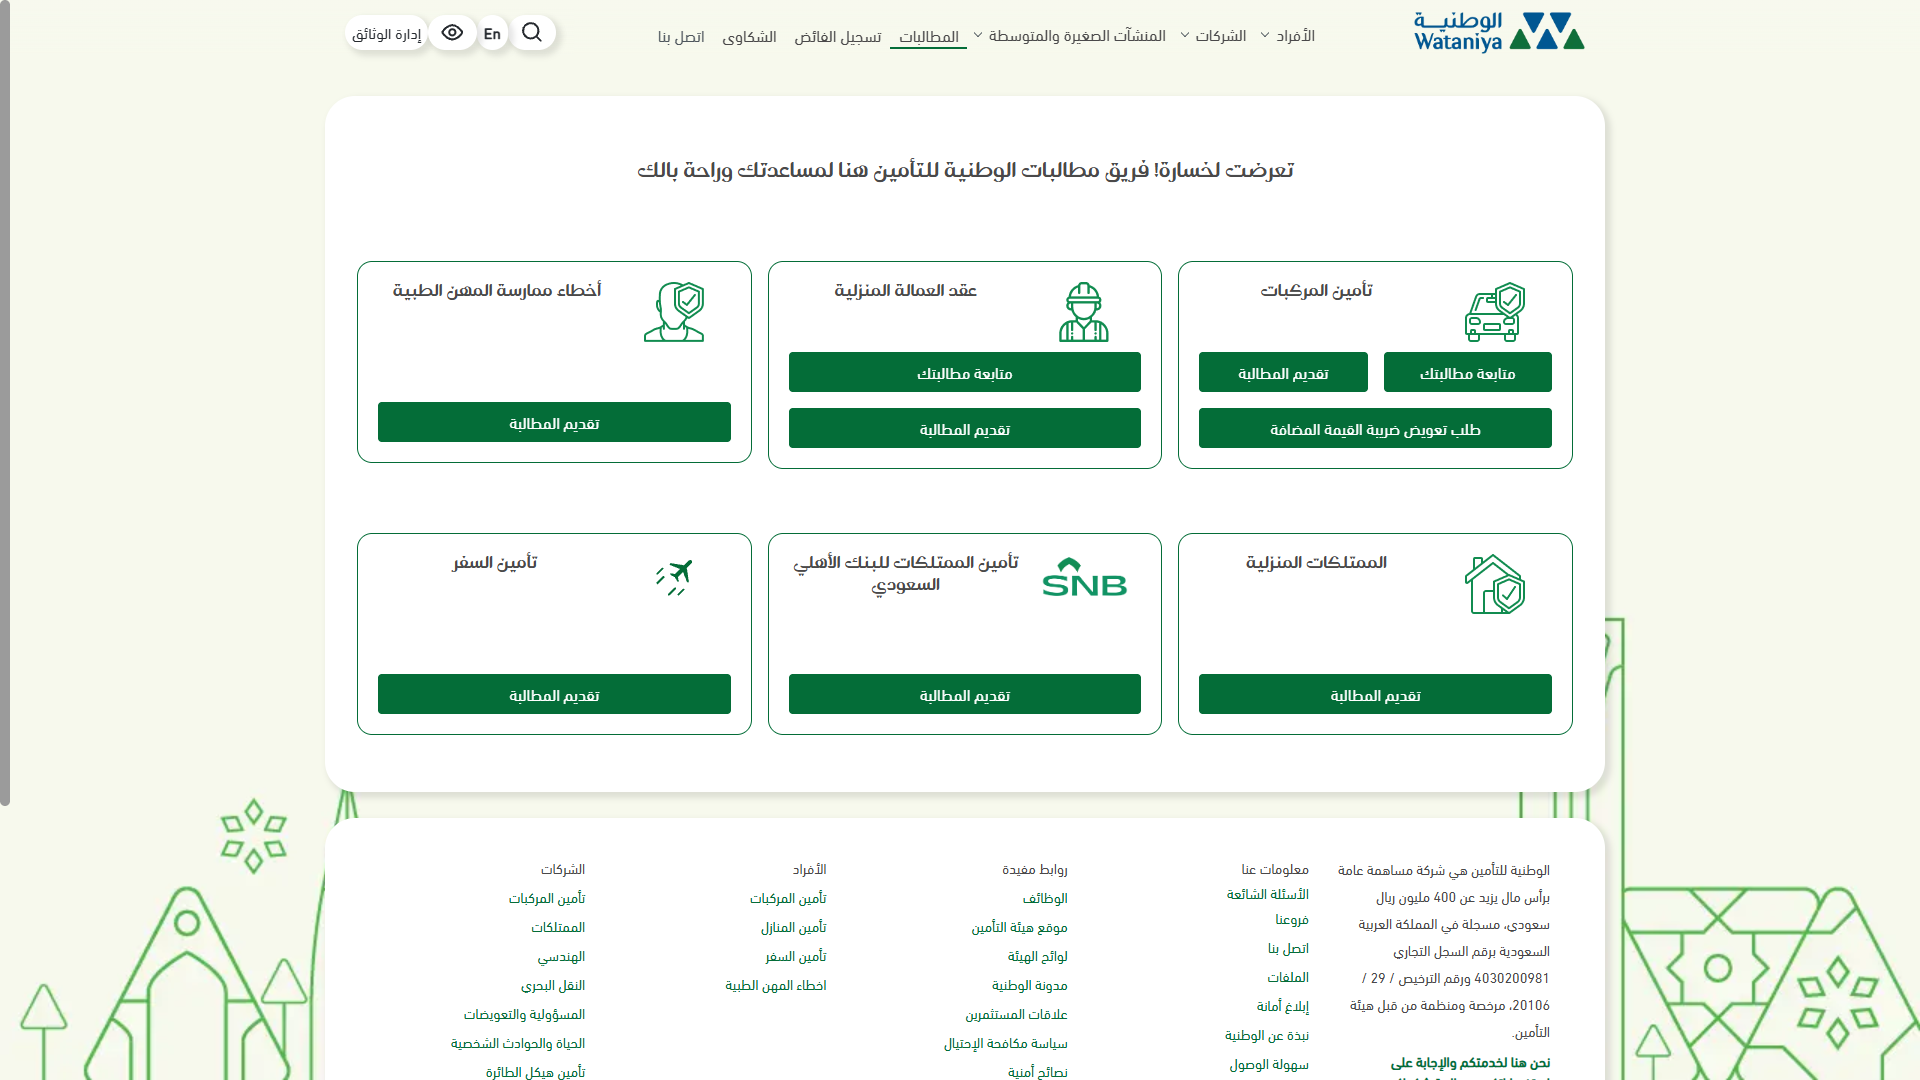Select the المطالبات nav tab
Screen dimensions: 1920x1080
point(928,37)
